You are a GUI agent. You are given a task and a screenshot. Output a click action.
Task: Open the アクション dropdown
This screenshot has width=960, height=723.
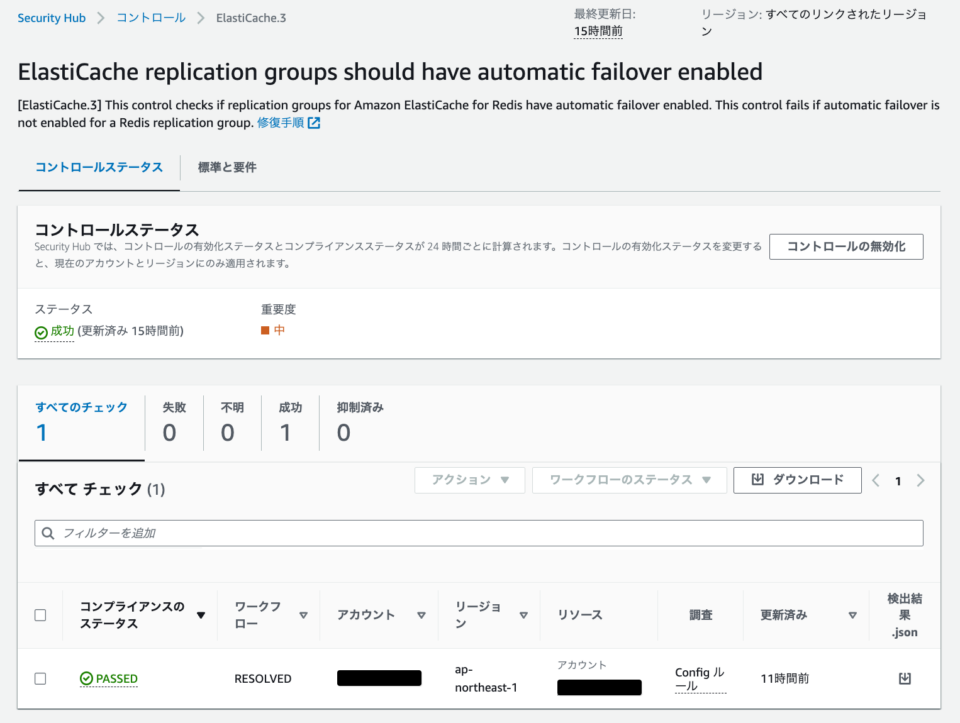(x=469, y=480)
